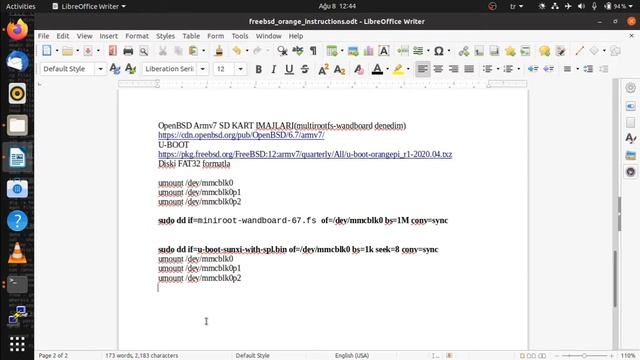Click the Save document icon

click(x=88, y=51)
